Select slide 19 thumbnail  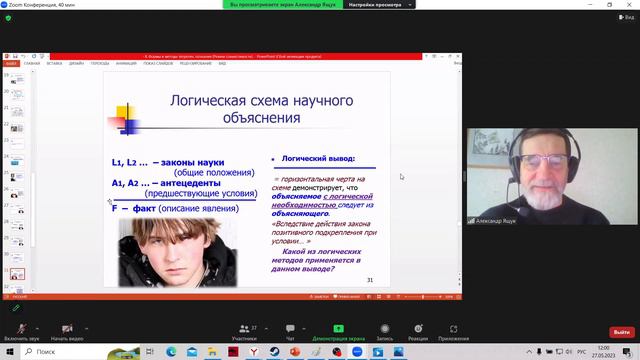pos(17,78)
